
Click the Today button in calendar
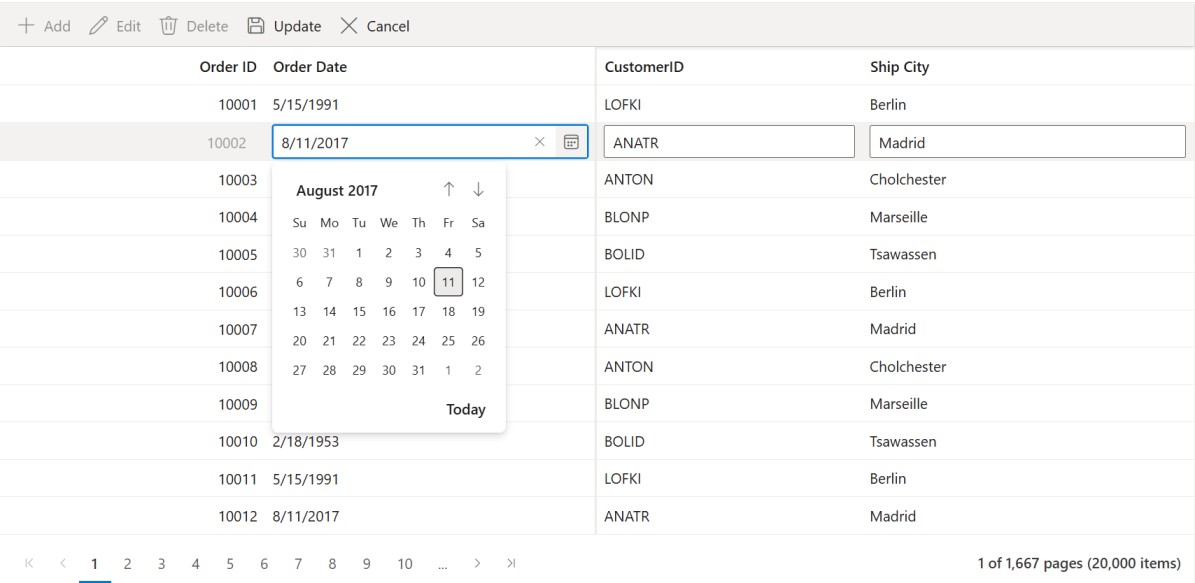pos(465,409)
